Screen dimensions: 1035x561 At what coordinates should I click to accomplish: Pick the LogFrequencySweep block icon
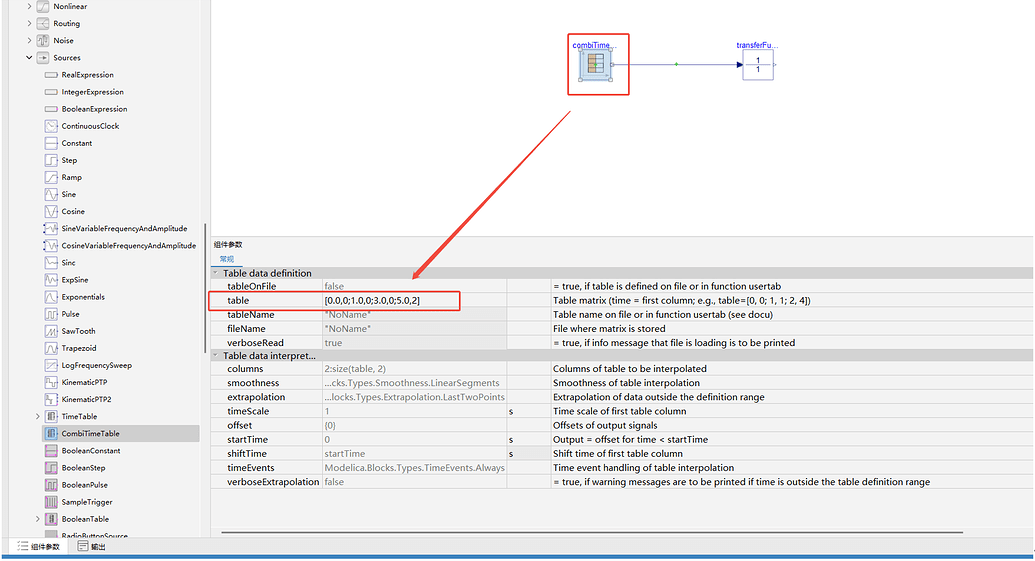[51, 366]
